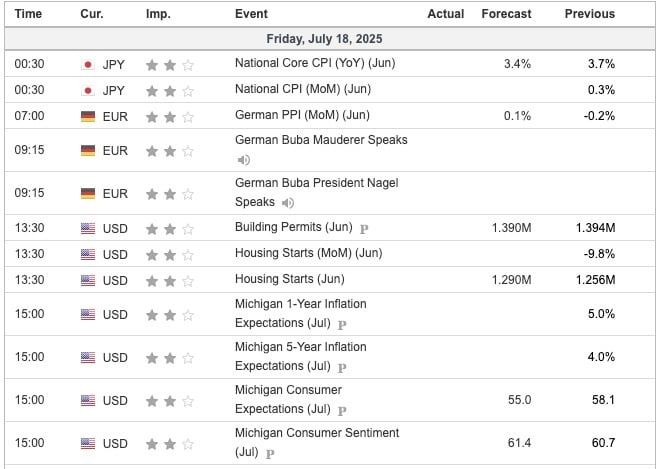This screenshot has width=658, height=469.
Task: Click the importance stars for Building Permits
Action: point(170,229)
